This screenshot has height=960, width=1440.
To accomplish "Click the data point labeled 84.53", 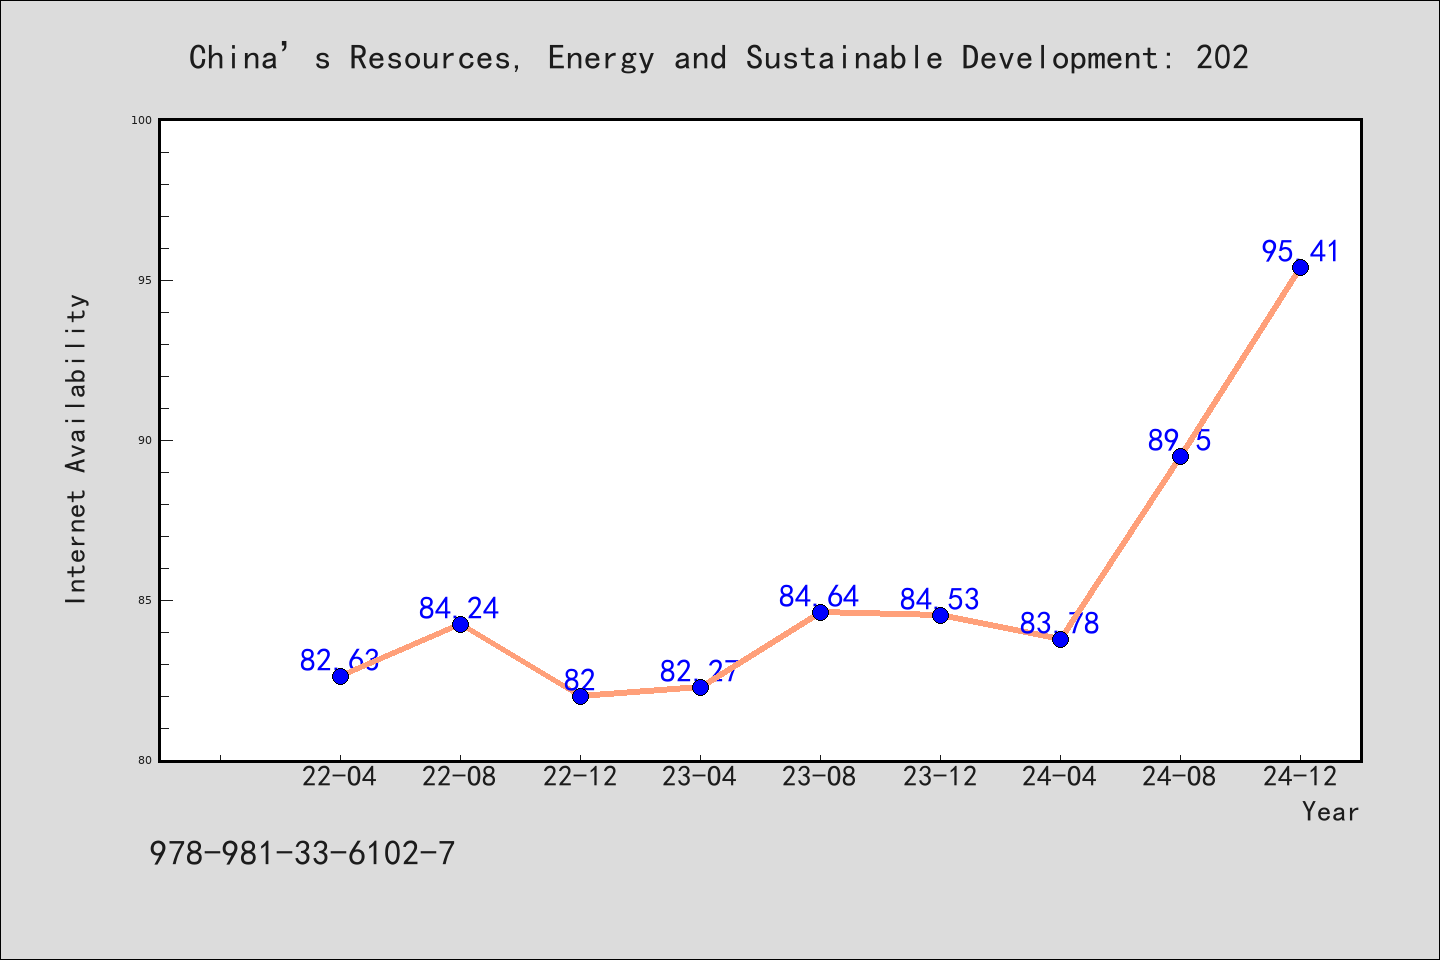I will pos(940,615).
